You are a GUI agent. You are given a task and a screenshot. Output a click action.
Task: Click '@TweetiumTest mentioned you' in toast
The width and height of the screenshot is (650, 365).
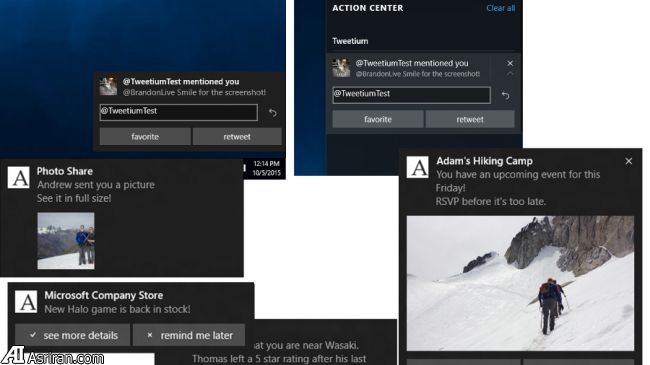181,82
